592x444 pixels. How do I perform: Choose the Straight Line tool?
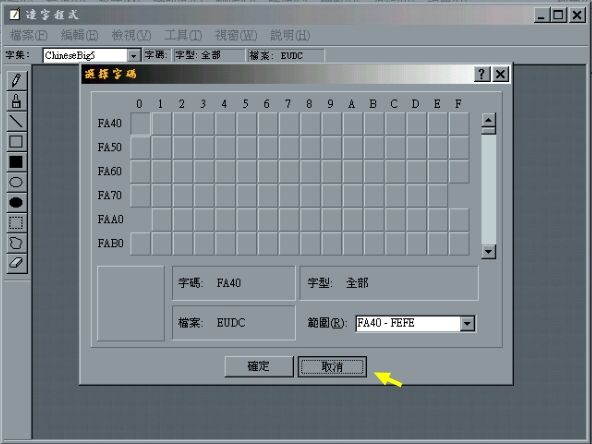pos(16,121)
